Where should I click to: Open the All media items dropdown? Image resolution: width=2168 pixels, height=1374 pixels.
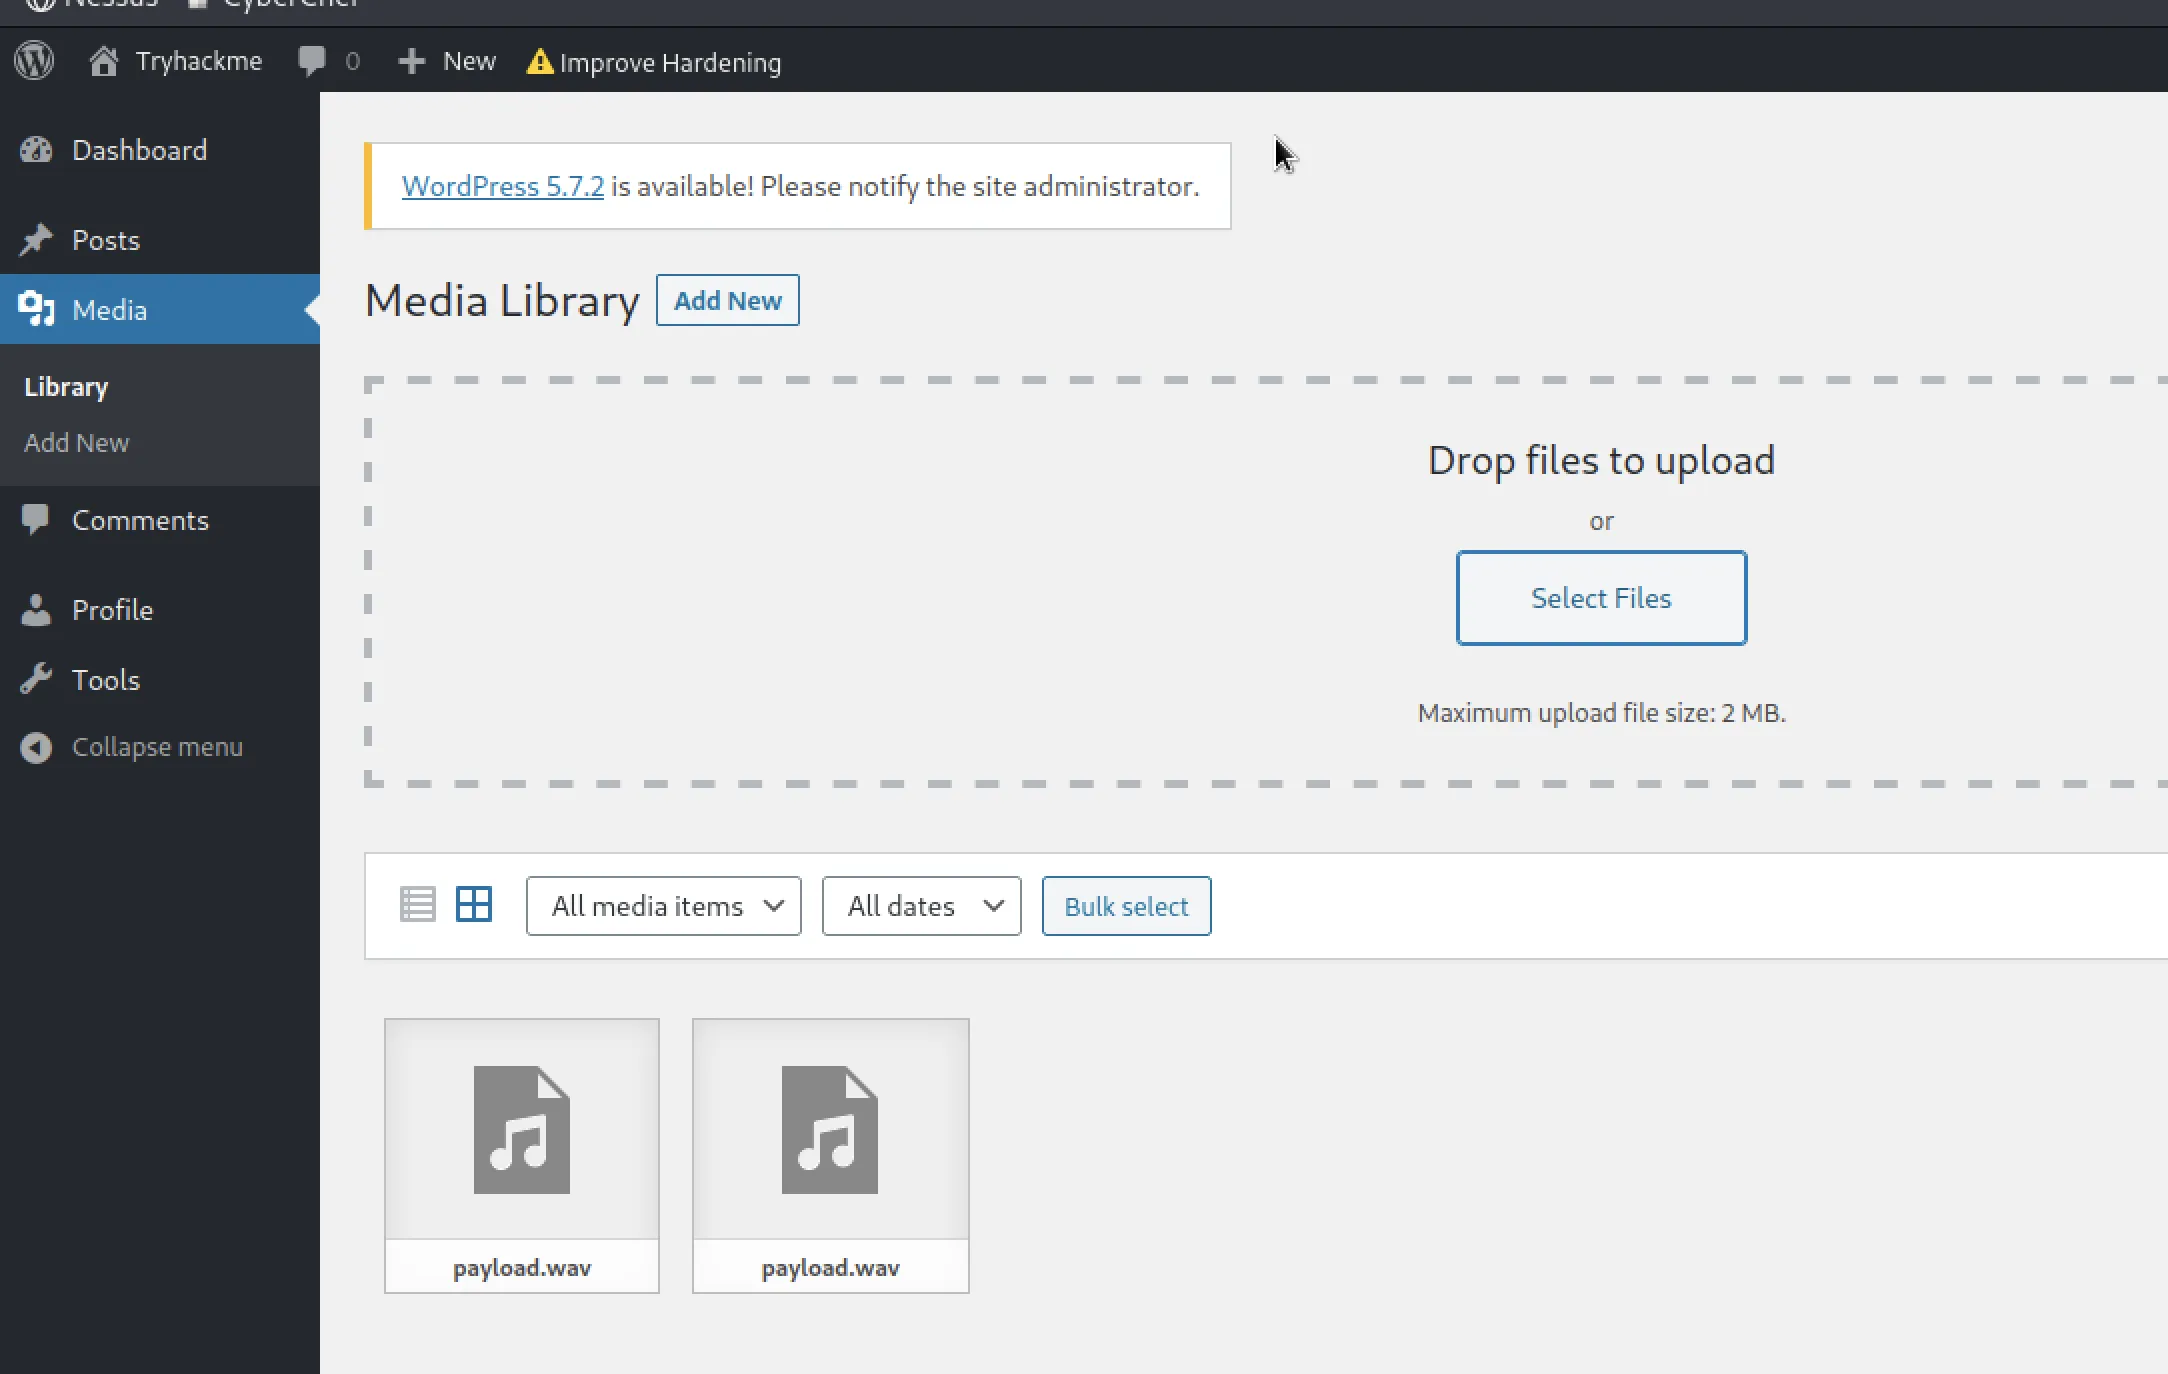(x=664, y=906)
